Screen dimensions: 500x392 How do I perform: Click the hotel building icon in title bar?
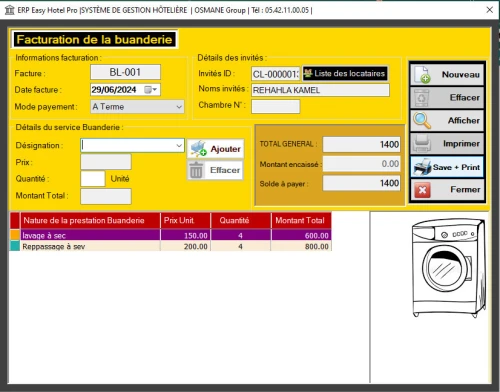[10, 10]
